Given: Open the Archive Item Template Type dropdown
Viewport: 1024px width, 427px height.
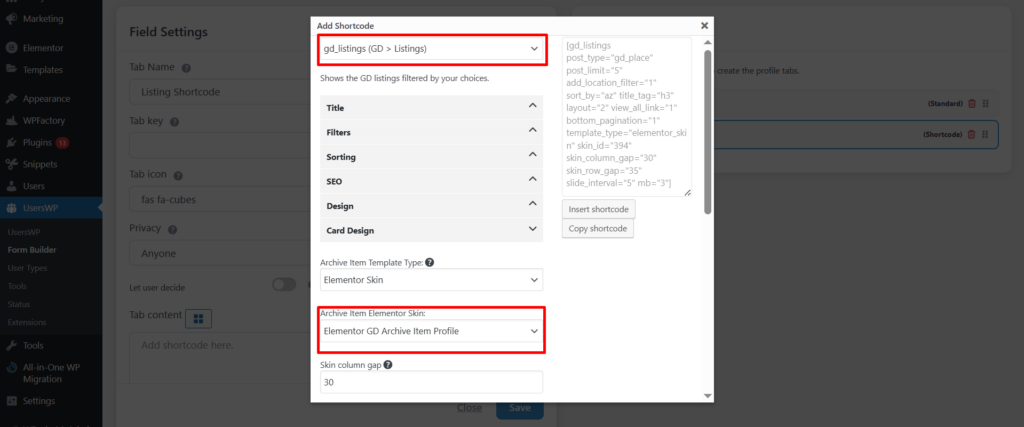Looking at the screenshot, I should tap(432, 280).
